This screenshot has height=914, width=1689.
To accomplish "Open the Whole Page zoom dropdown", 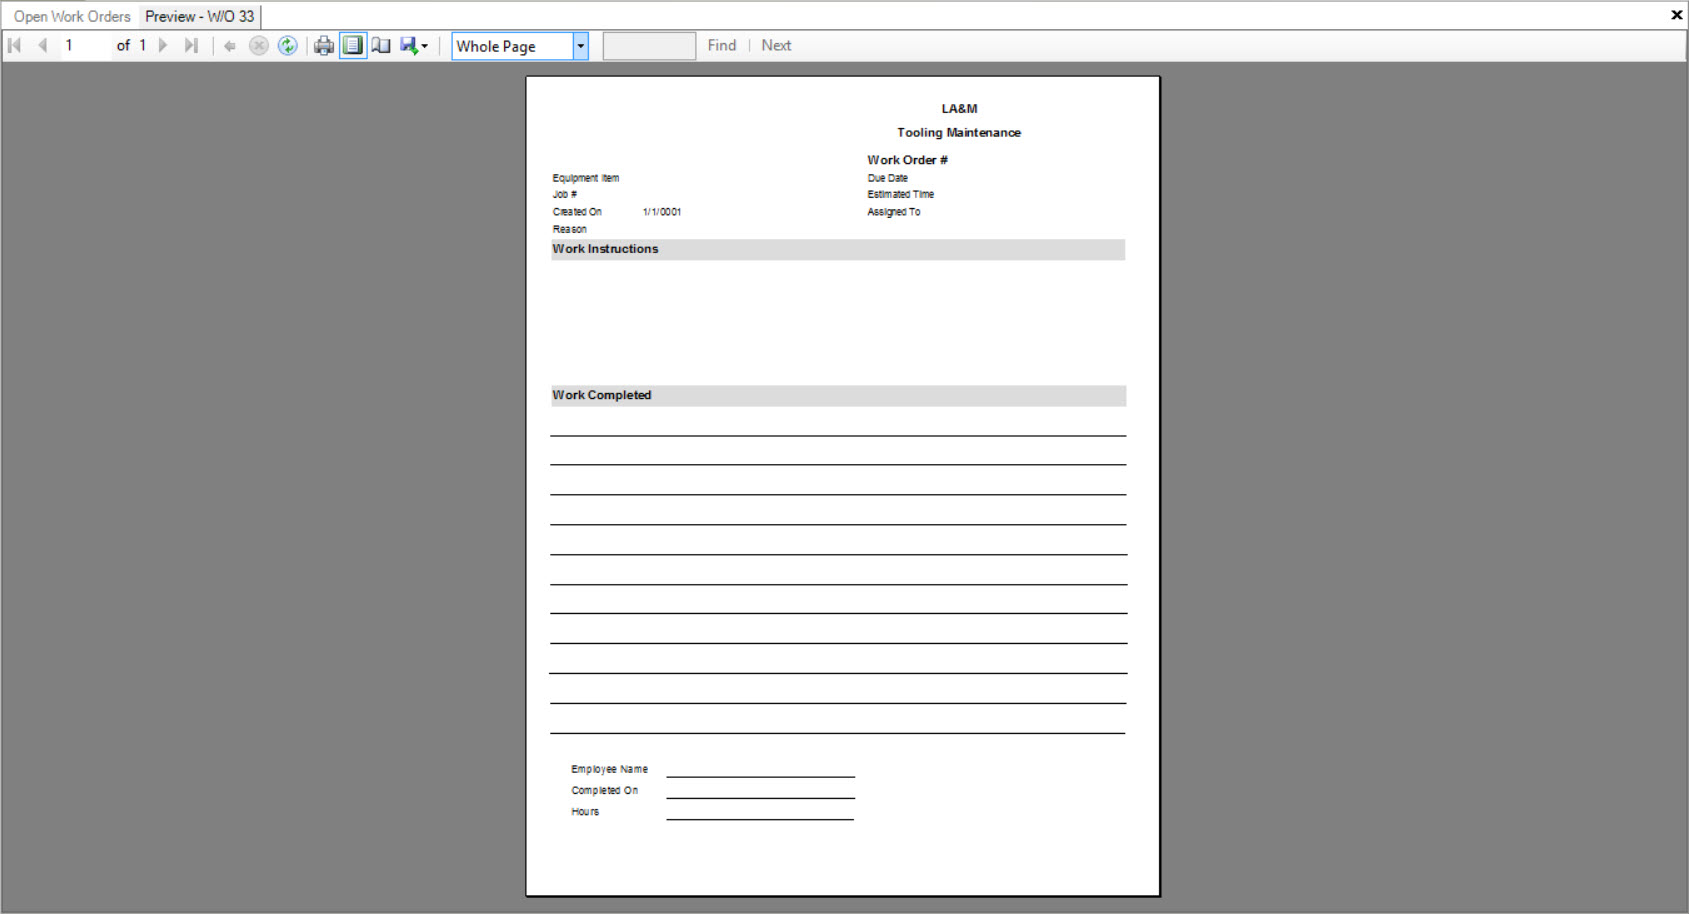I will pyautogui.click(x=580, y=46).
